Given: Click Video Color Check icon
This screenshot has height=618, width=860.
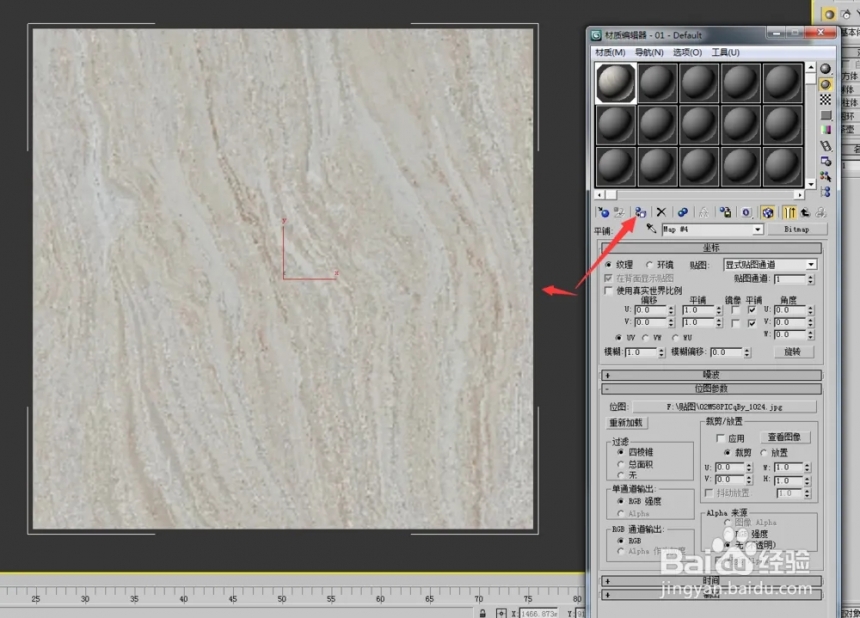Looking at the screenshot, I should point(825,130).
